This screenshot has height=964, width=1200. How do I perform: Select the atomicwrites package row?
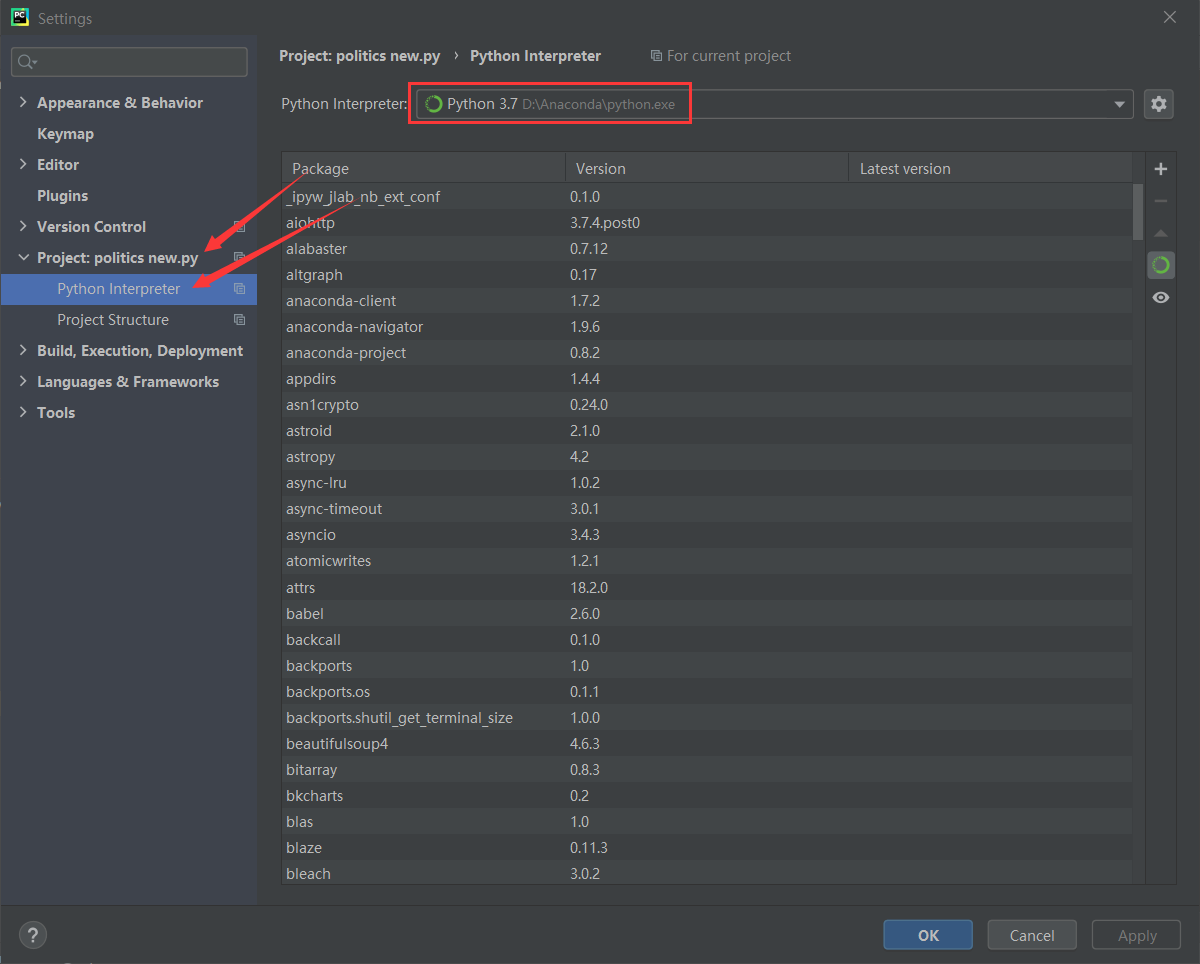coord(707,561)
